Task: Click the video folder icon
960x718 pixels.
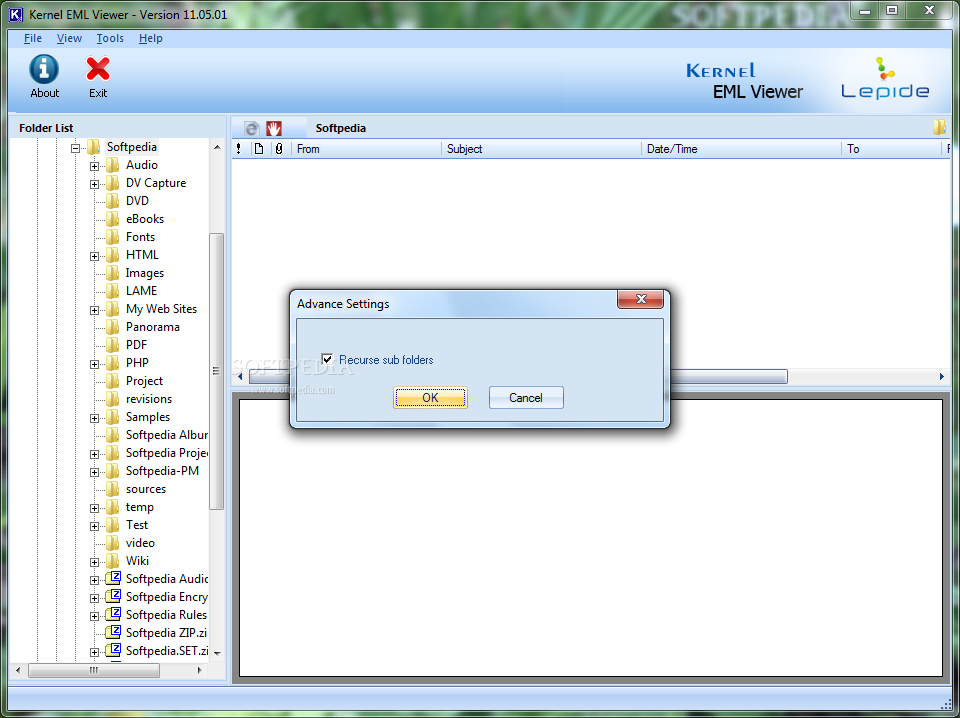Action: (x=113, y=543)
